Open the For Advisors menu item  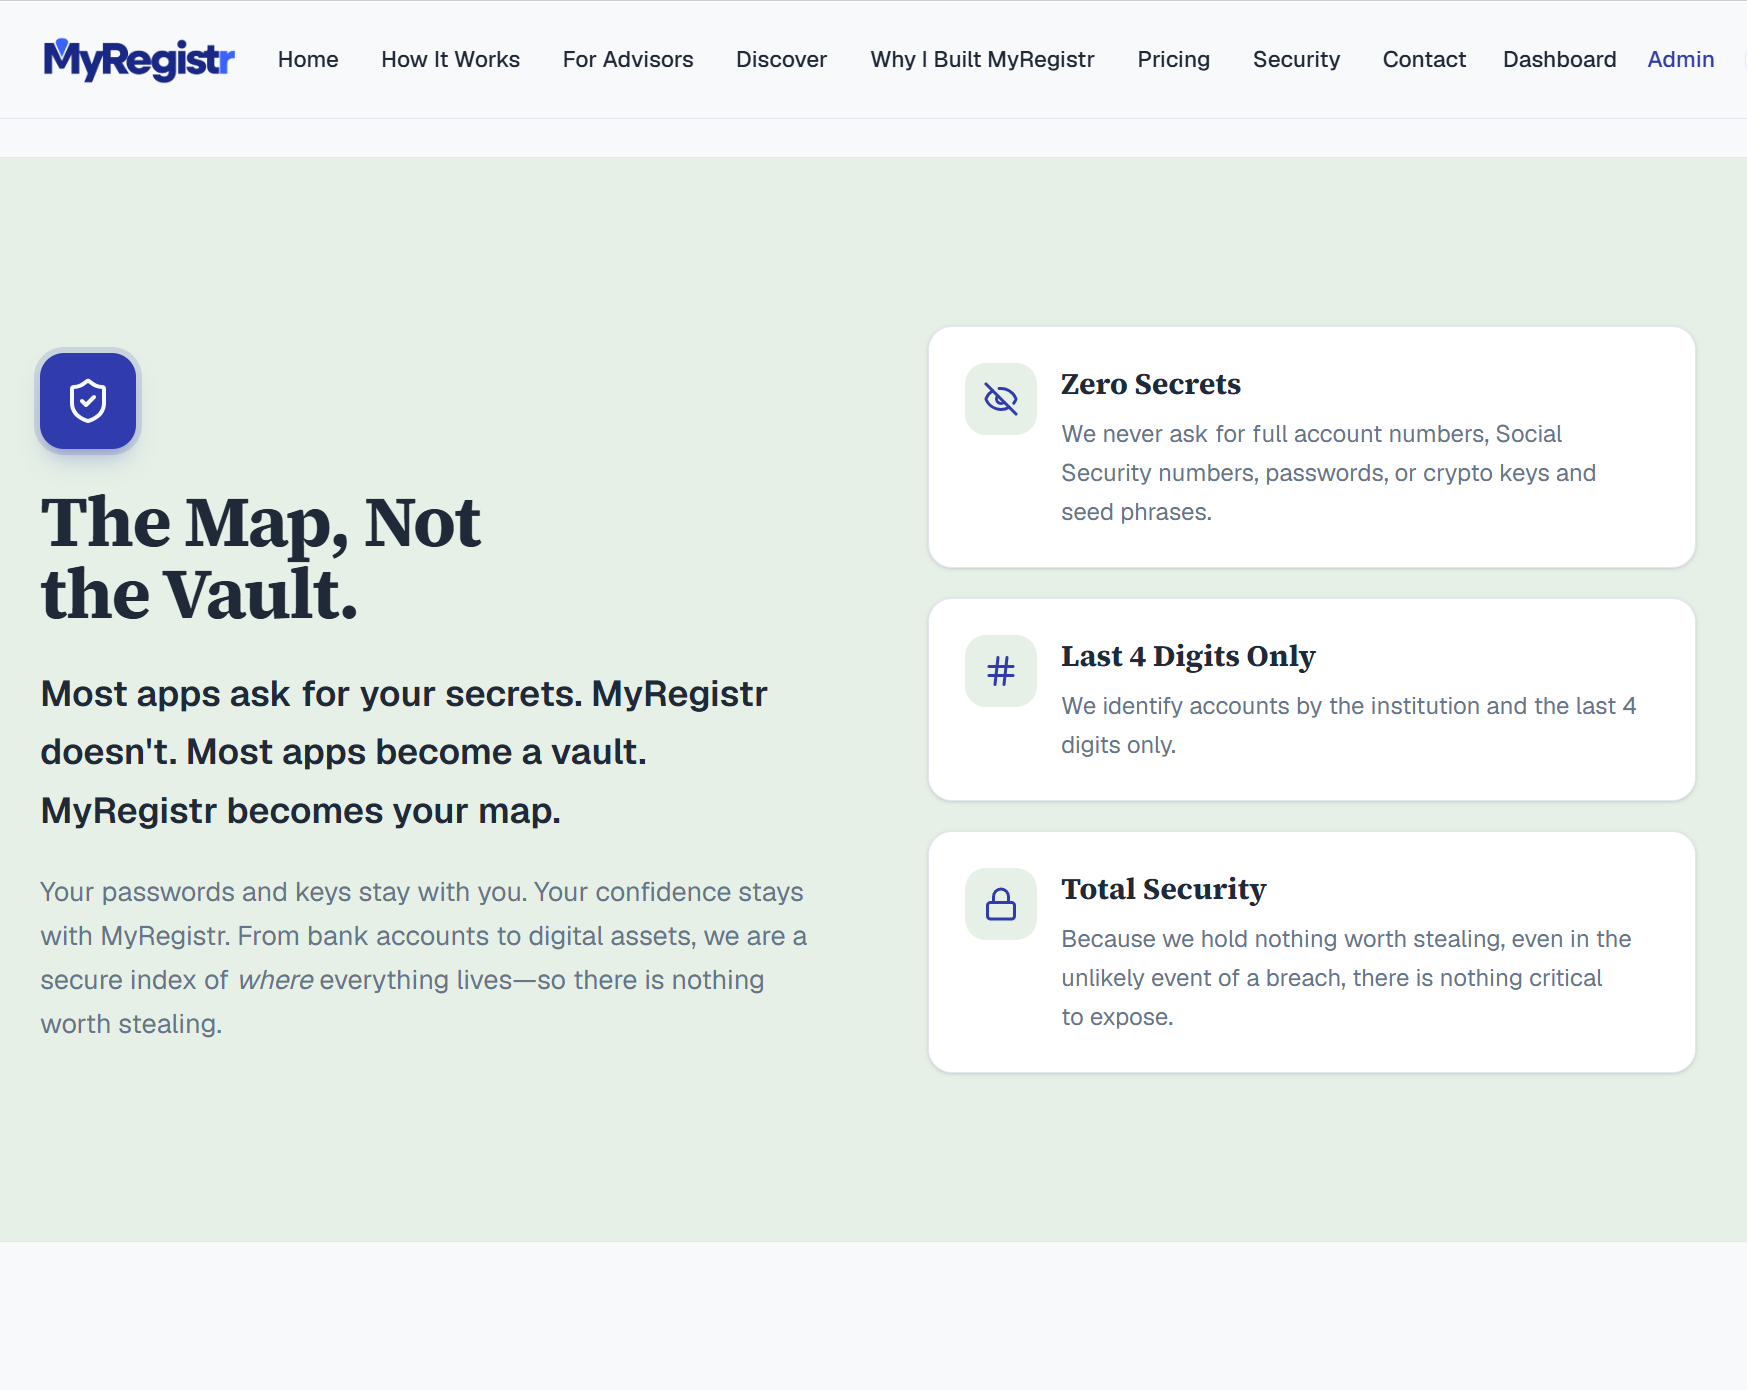(x=628, y=60)
